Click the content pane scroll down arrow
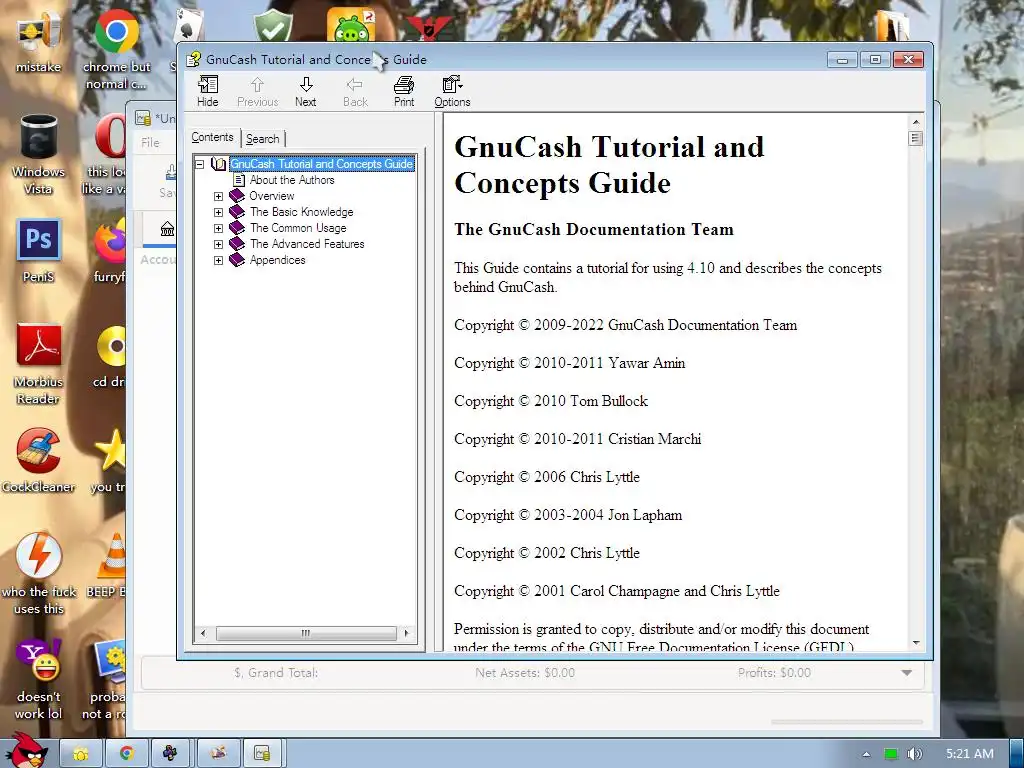 tap(915, 643)
